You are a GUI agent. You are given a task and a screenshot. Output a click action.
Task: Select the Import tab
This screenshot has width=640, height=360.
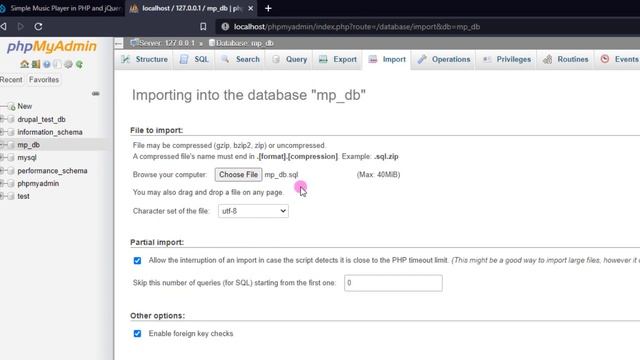point(387,60)
